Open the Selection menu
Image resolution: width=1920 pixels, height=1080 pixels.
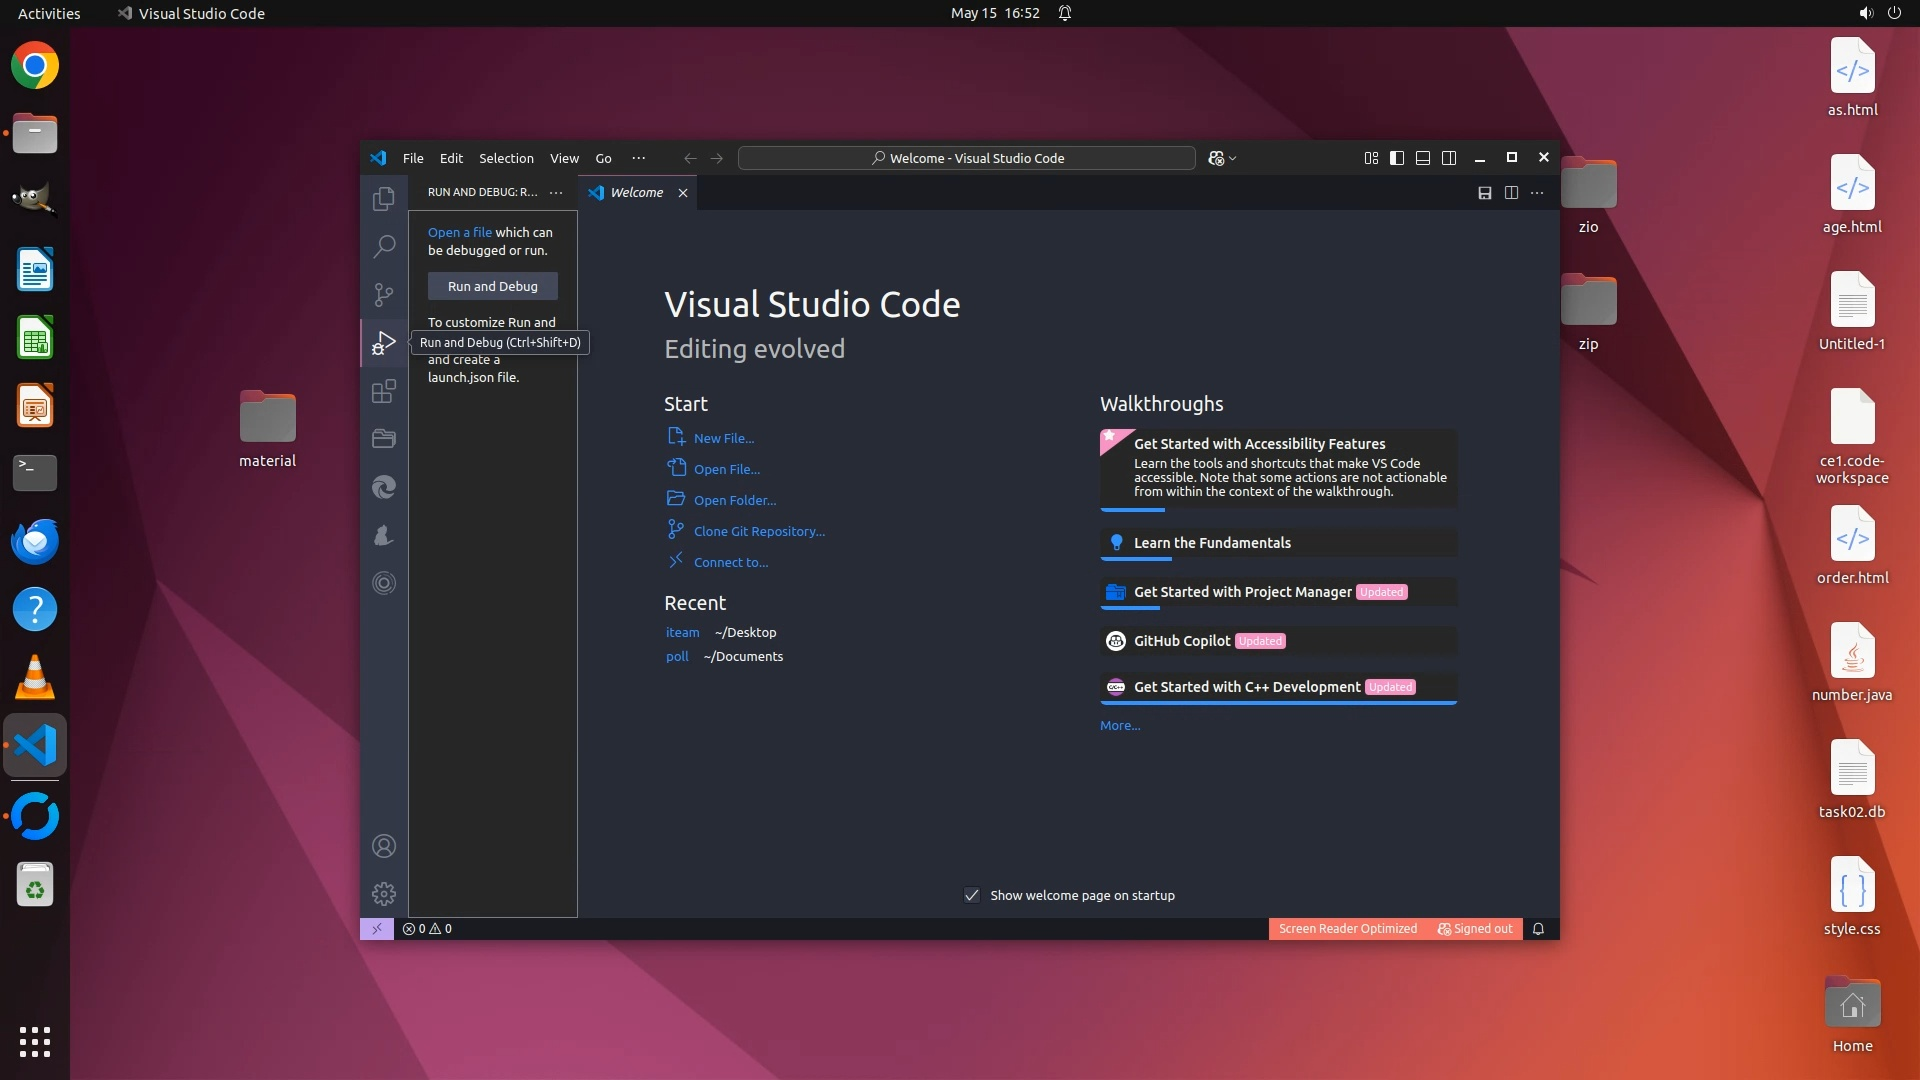point(506,158)
